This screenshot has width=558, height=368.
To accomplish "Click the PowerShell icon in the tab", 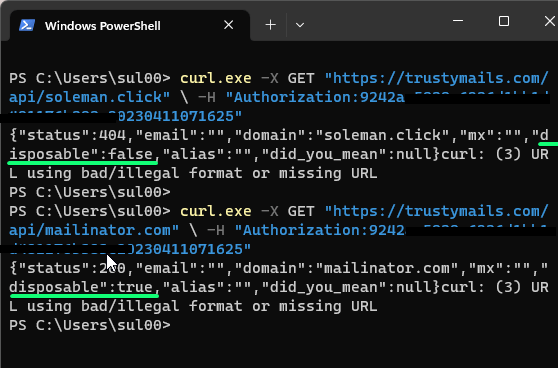I will coord(27,25).
